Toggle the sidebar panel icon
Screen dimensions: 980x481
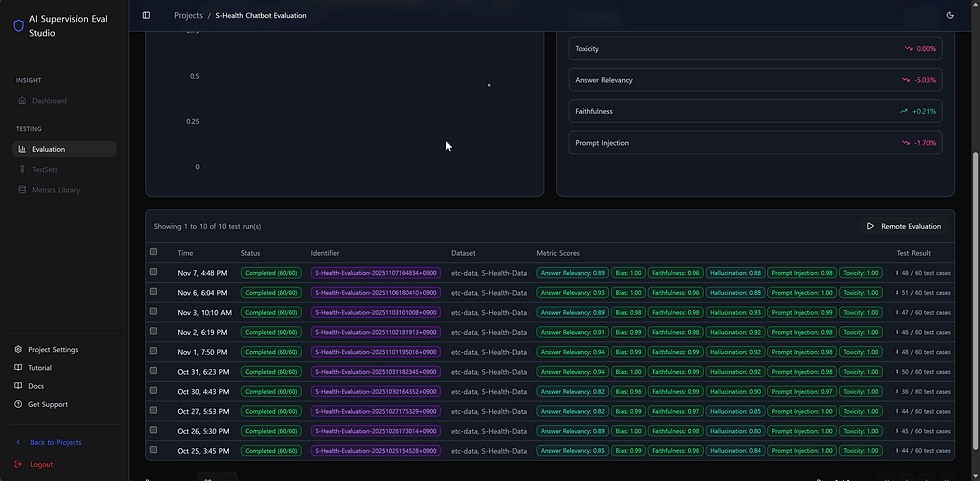[146, 15]
